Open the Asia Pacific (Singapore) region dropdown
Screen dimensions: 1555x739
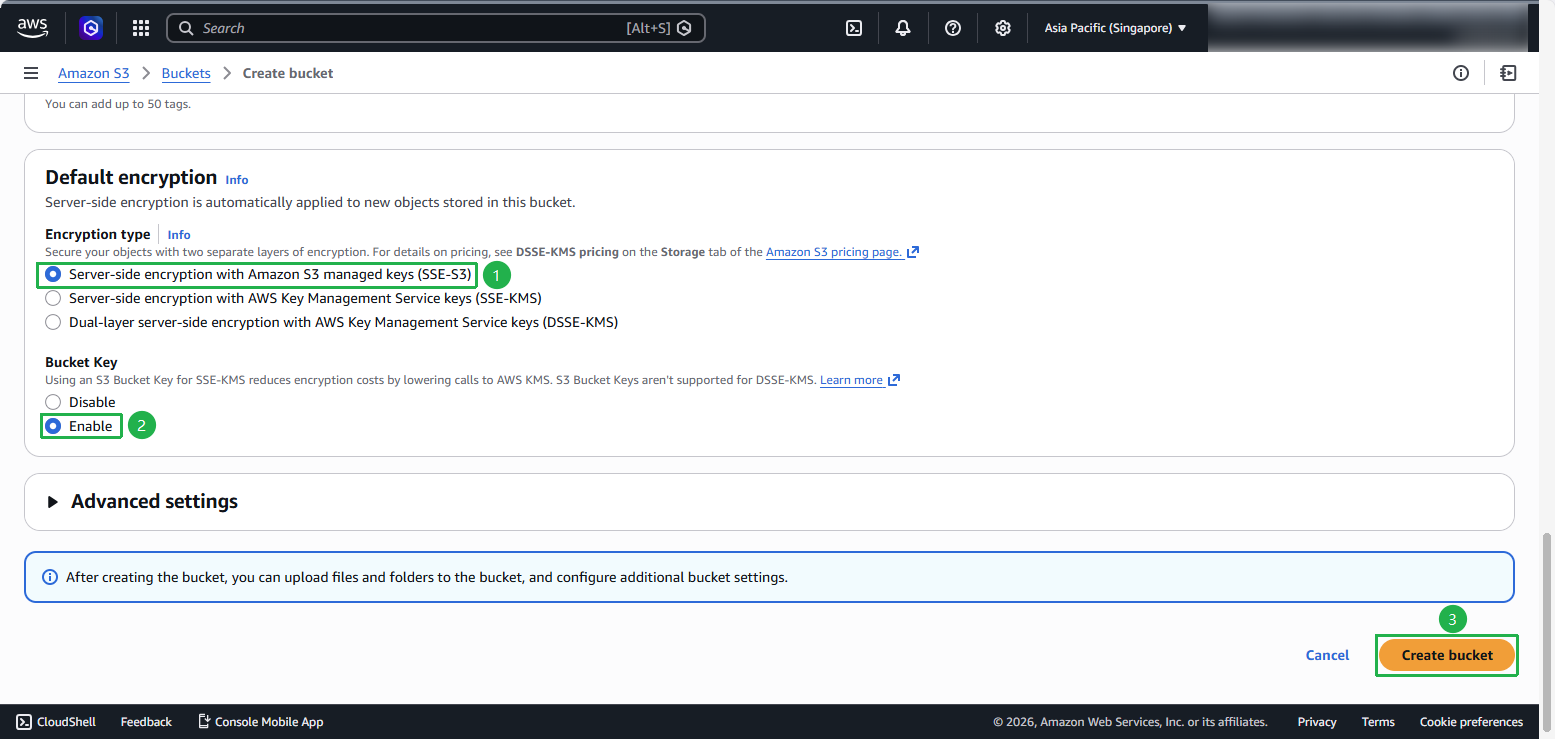pyautogui.click(x=1115, y=28)
